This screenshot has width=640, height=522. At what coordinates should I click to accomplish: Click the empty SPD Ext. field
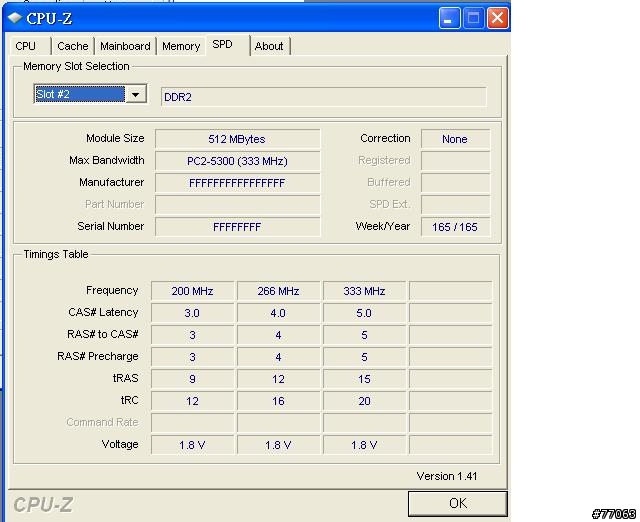455,205
